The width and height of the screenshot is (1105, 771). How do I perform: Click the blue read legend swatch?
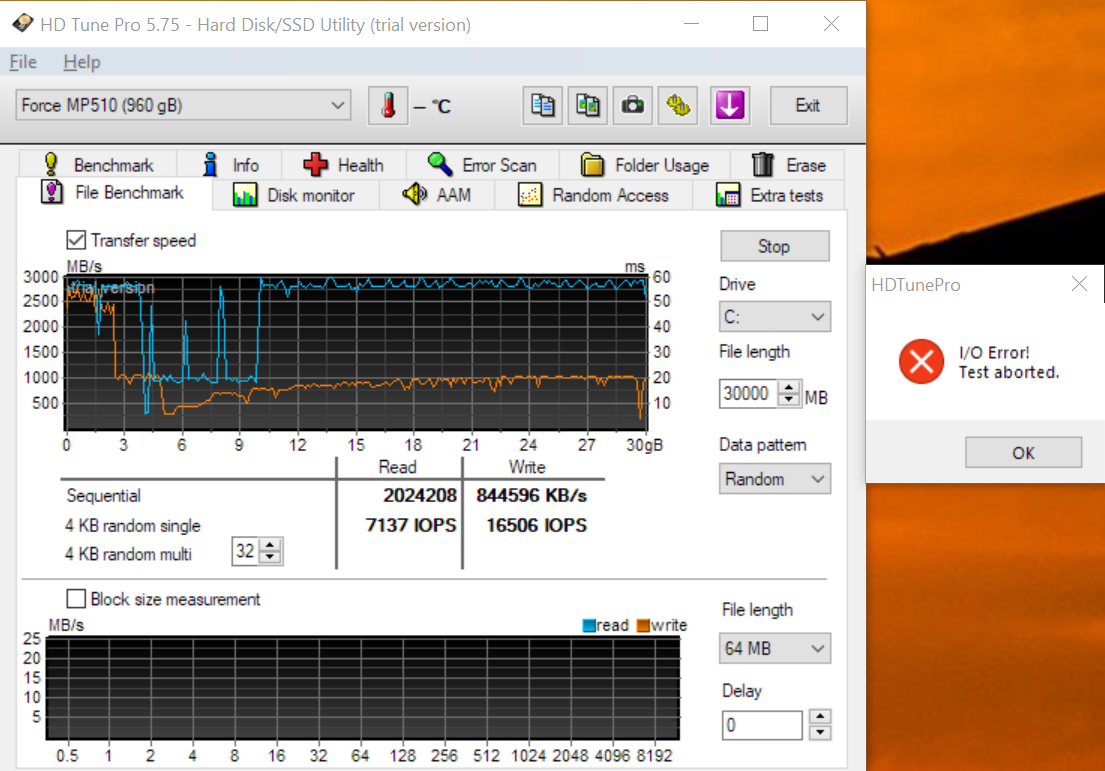point(589,626)
